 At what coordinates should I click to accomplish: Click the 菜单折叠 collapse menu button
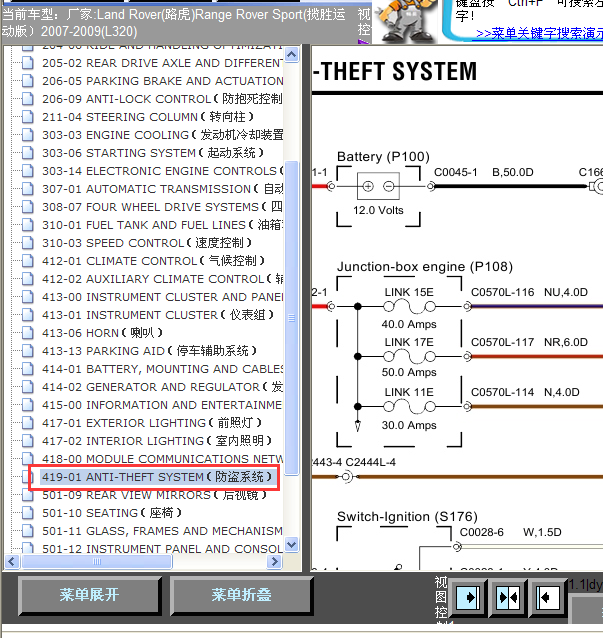pos(241,595)
